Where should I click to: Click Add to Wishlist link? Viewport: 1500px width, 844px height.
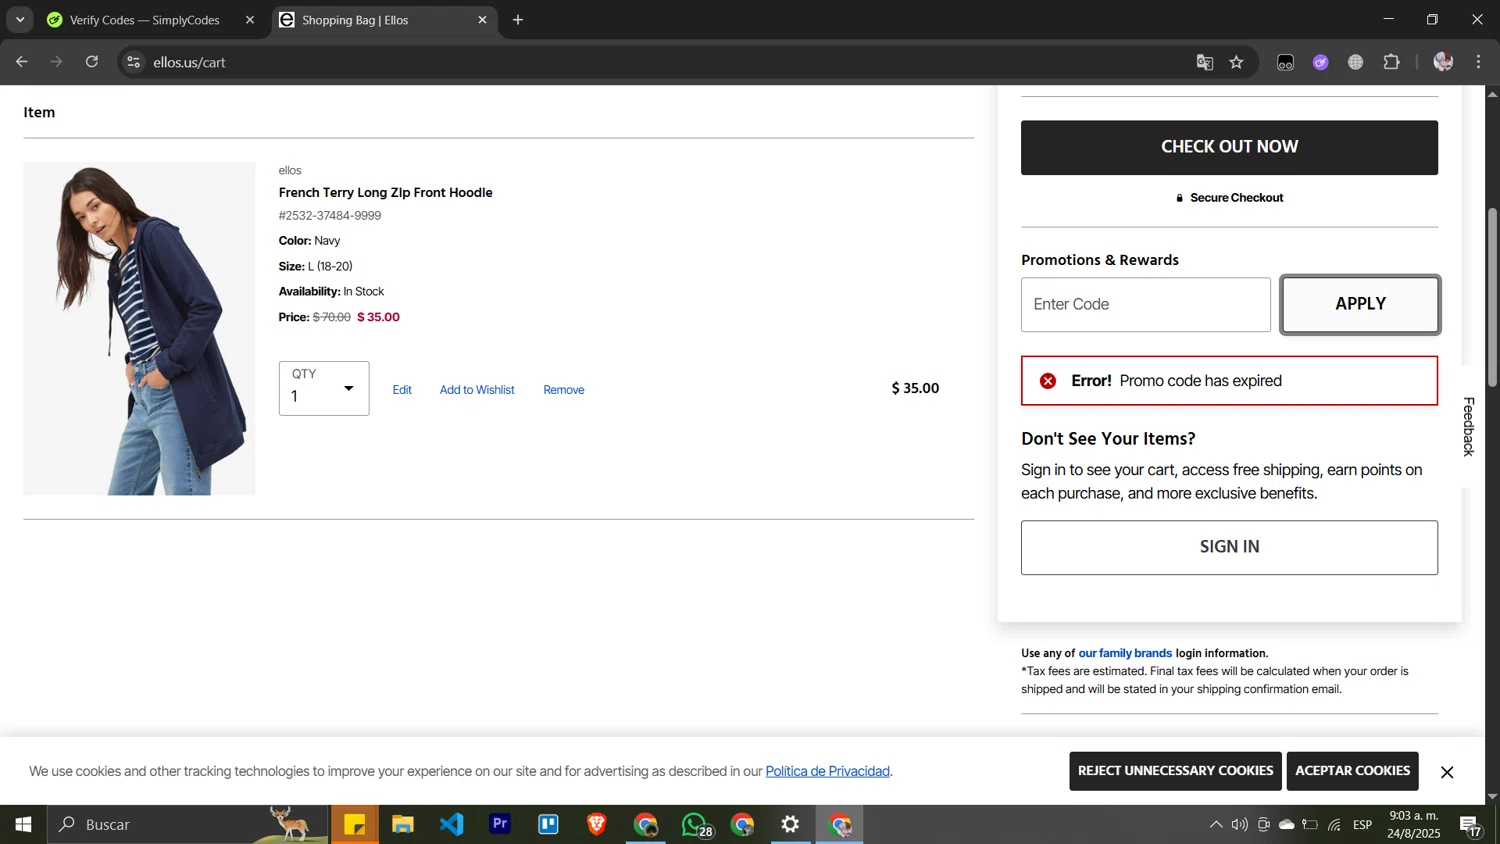tap(477, 390)
